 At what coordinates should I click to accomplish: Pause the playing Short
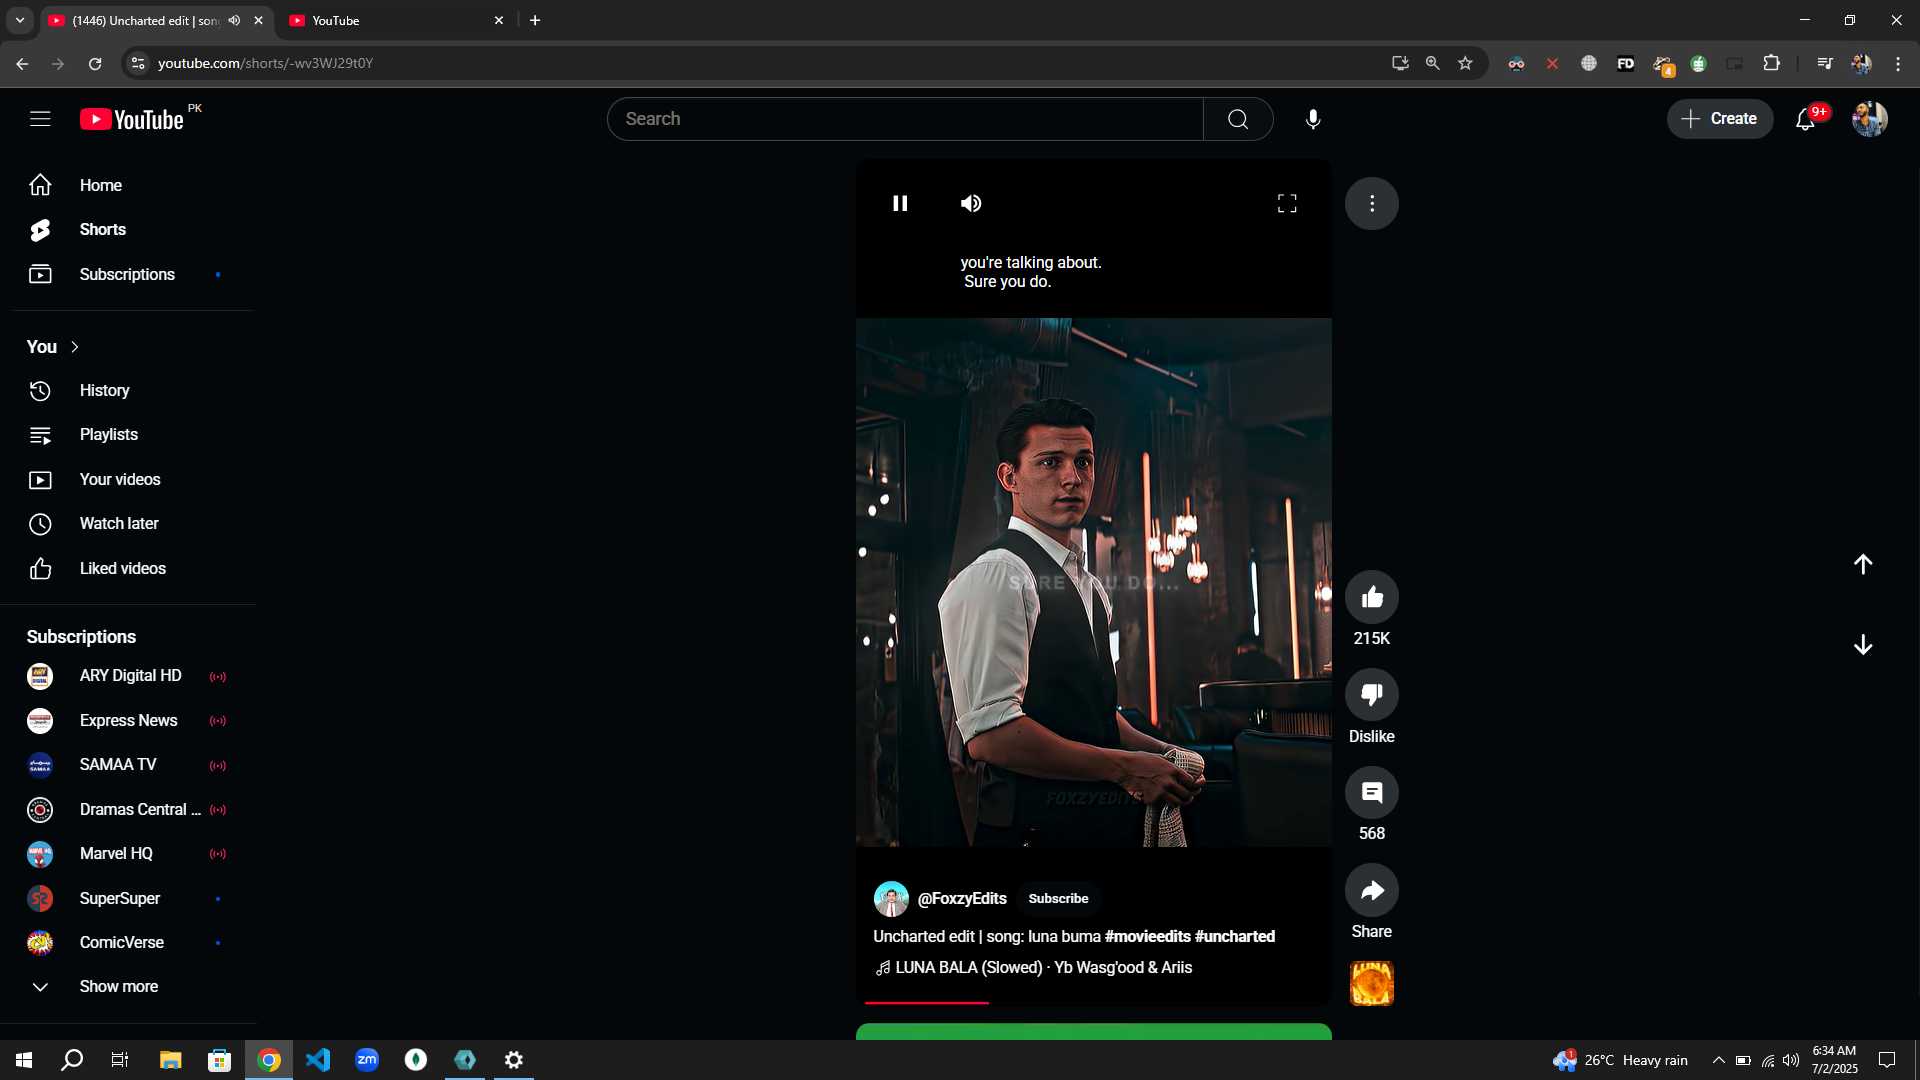[900, 203]
